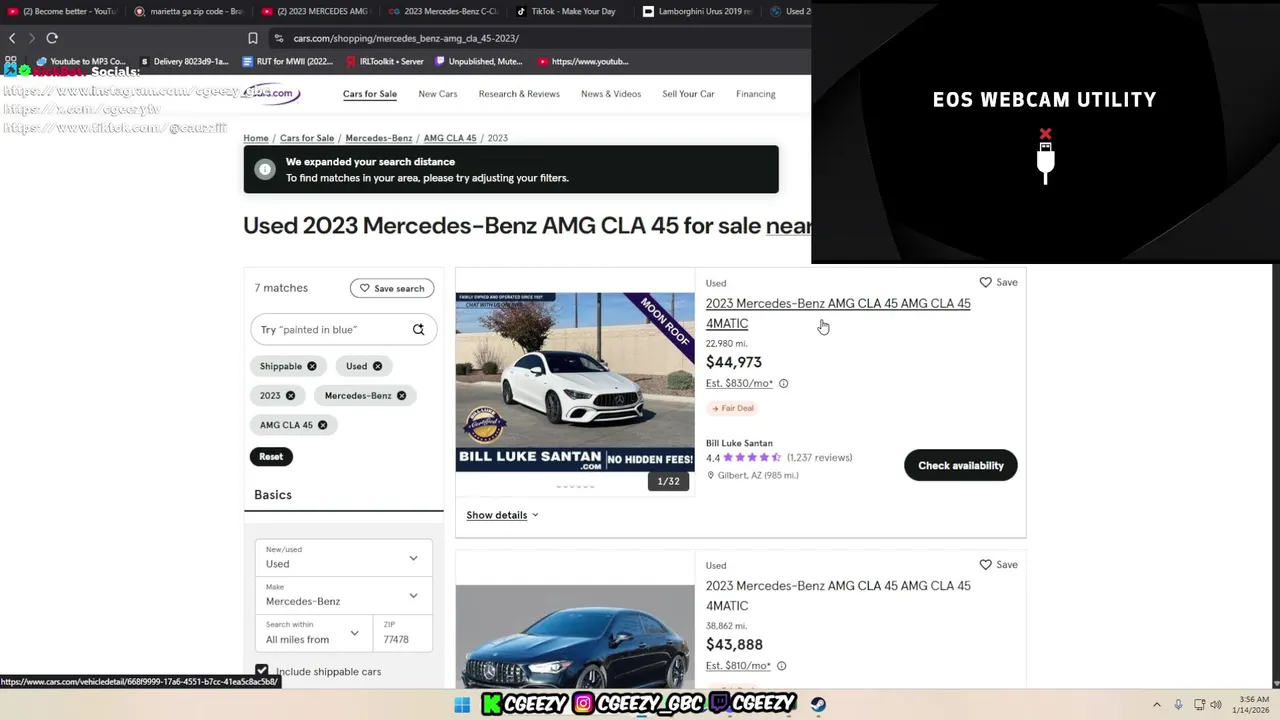Open Steam from the taskbar
Viewport: 1280px width, 720px height.
click(x=818, y=705)
